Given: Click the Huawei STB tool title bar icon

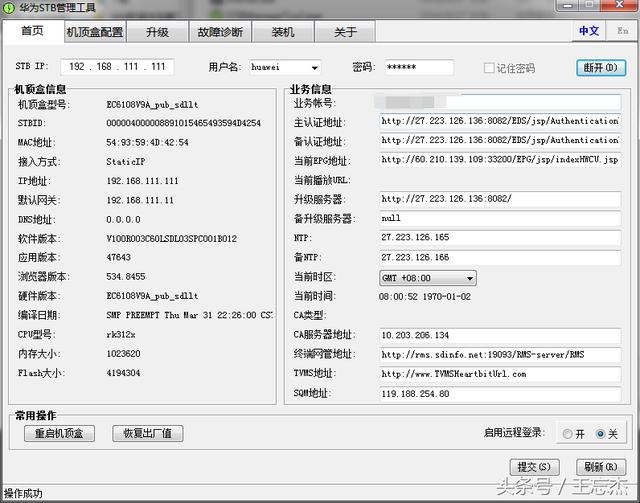Looking at the screenshot, I should click(9, 7).
